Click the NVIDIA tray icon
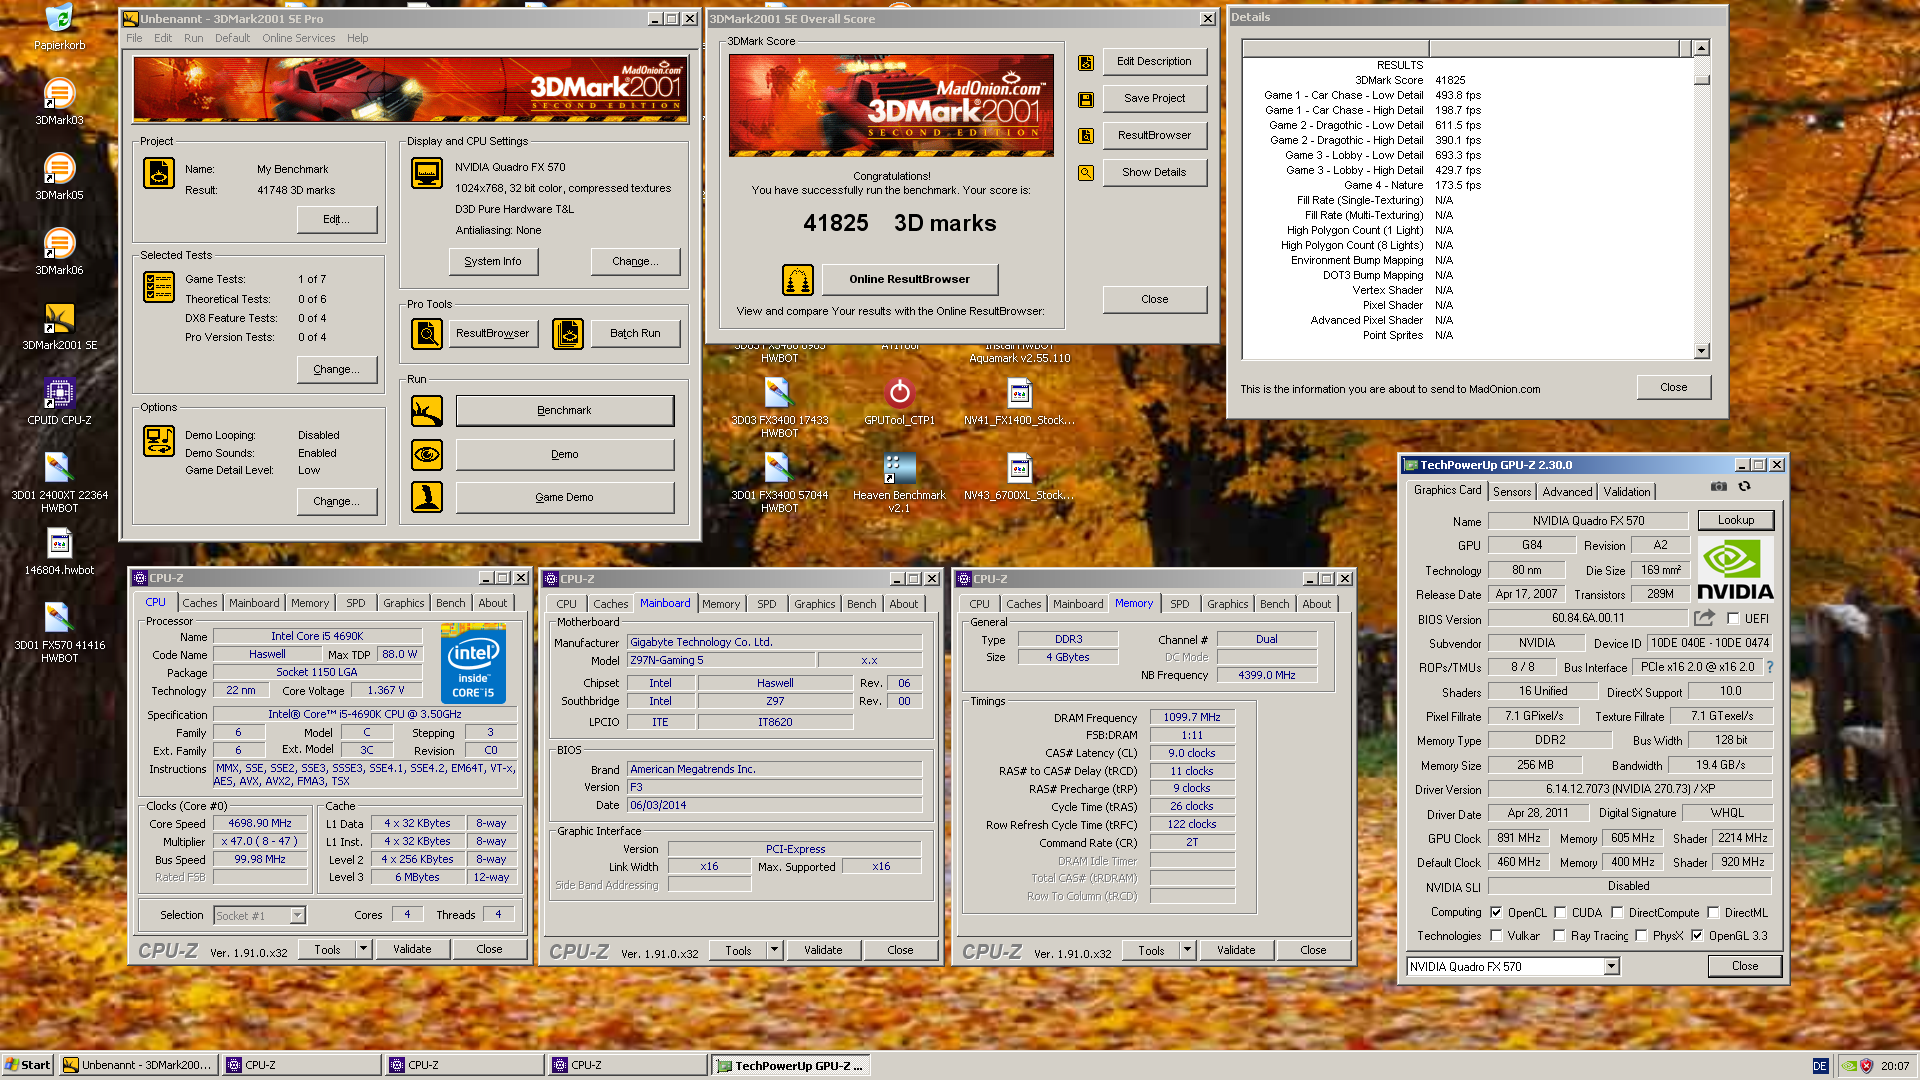Viewport: 1920px width, 1080px height. 1850,1066
